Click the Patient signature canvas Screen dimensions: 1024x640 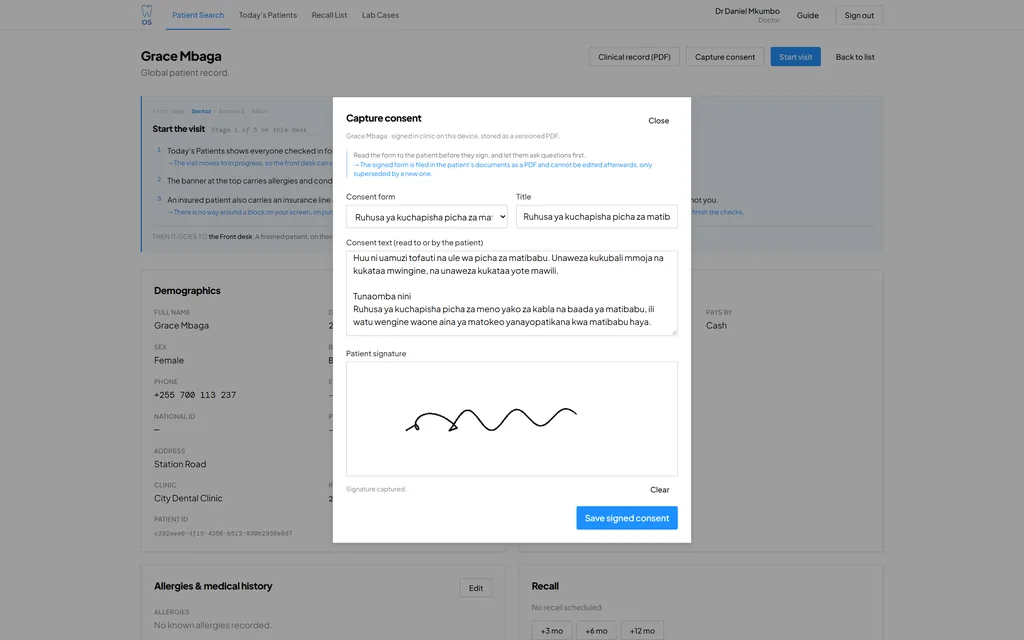(511, 419)
